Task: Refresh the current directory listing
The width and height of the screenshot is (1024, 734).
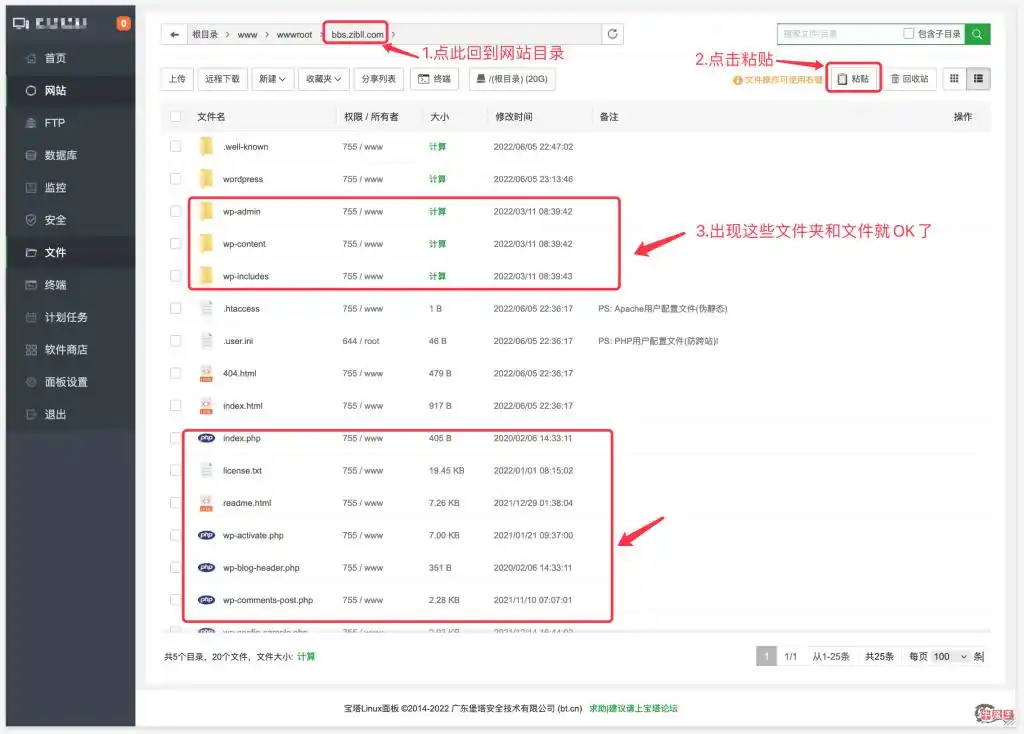Action: pos(613,34)
